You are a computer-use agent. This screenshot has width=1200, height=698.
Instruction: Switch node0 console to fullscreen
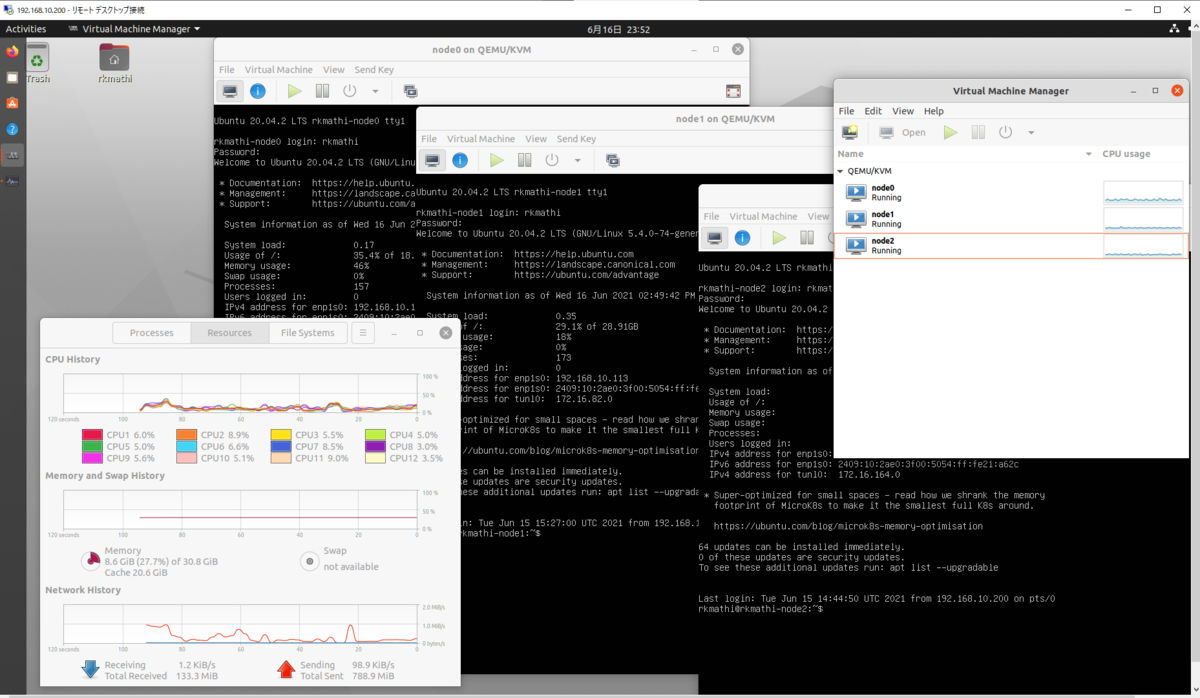(733, 91)
